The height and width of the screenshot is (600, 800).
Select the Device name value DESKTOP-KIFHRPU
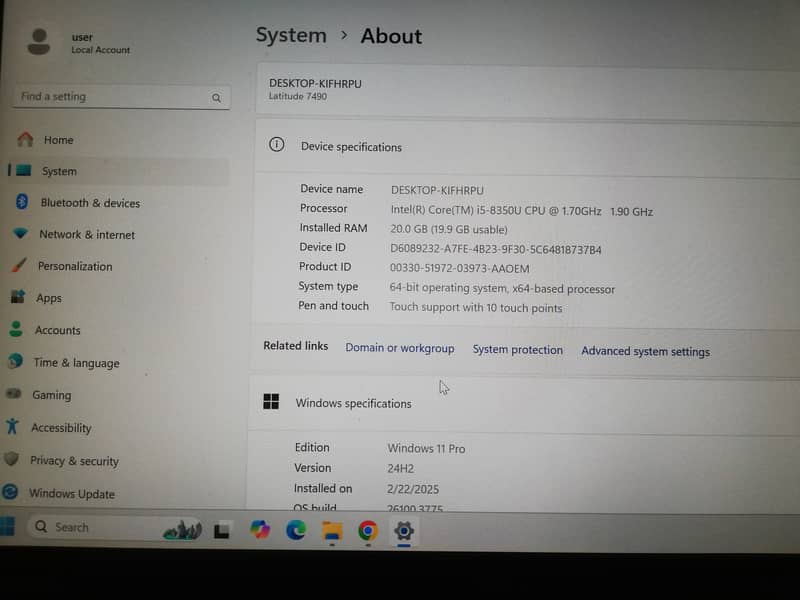pyautogui.click(x=437, y=190)
